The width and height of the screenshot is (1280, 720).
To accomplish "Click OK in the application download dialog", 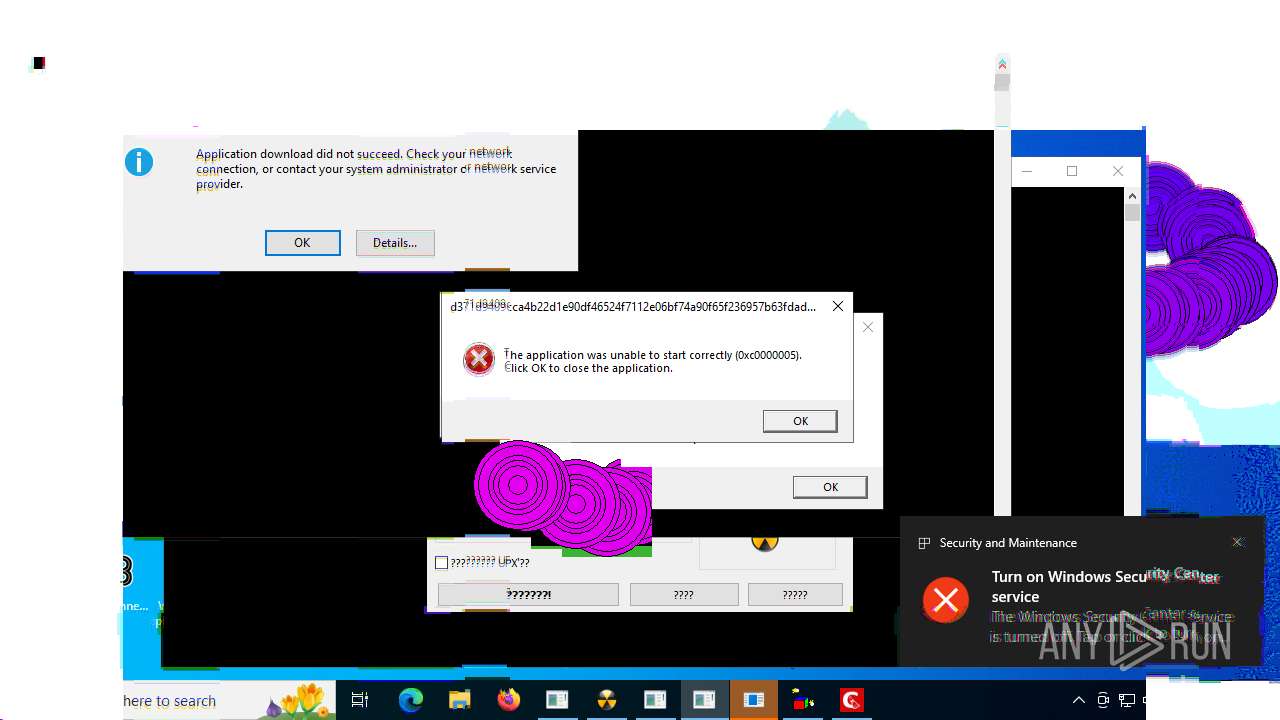I will tap(302, 243).
